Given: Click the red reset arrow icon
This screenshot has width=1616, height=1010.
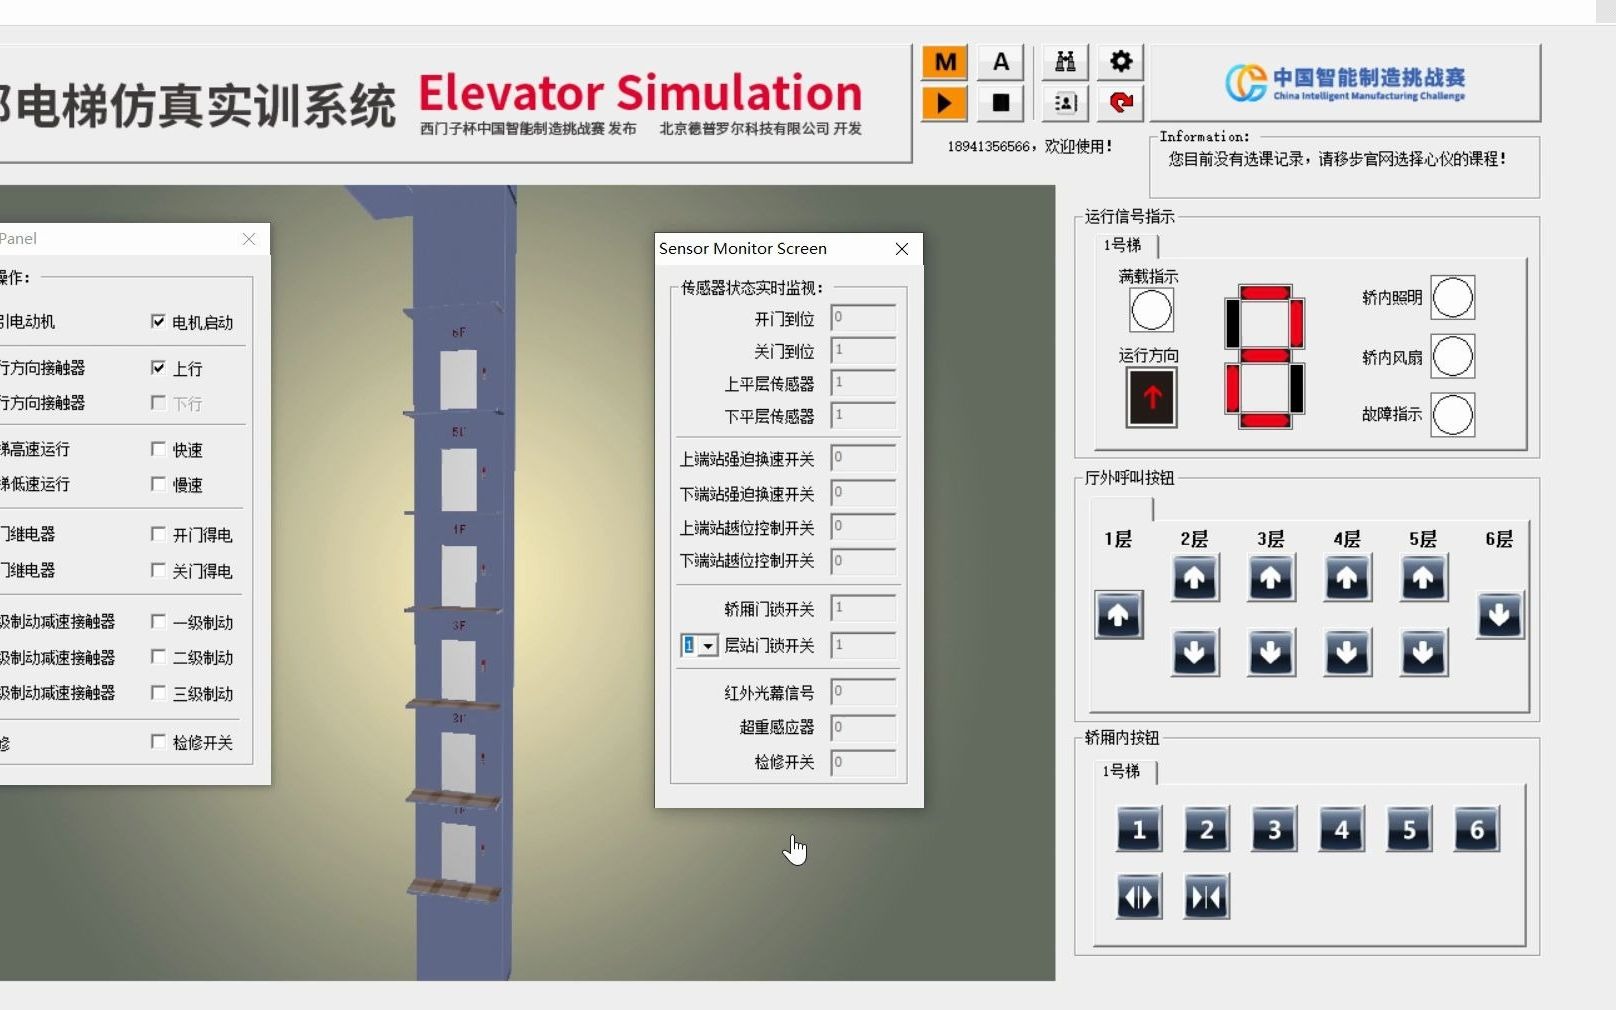Looking at the screenshot, I should tap(1121, 102).
